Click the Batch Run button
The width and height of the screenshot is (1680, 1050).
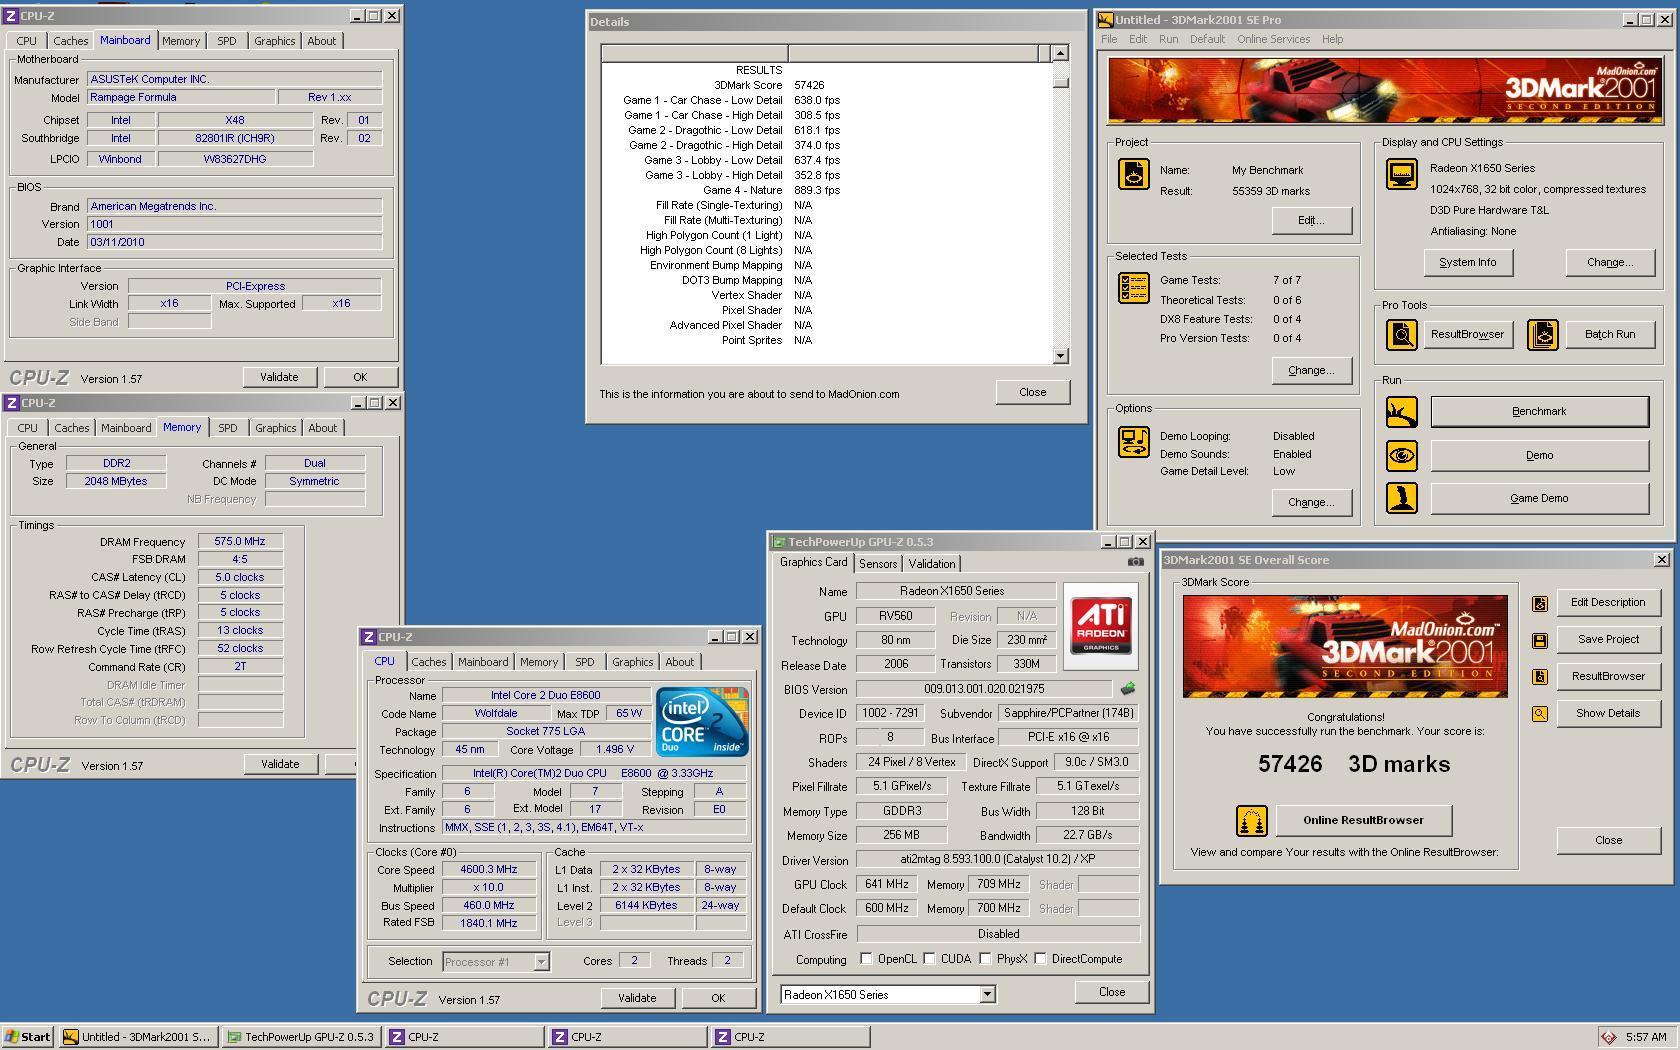pyautogui.click(x=1609, y=334)
